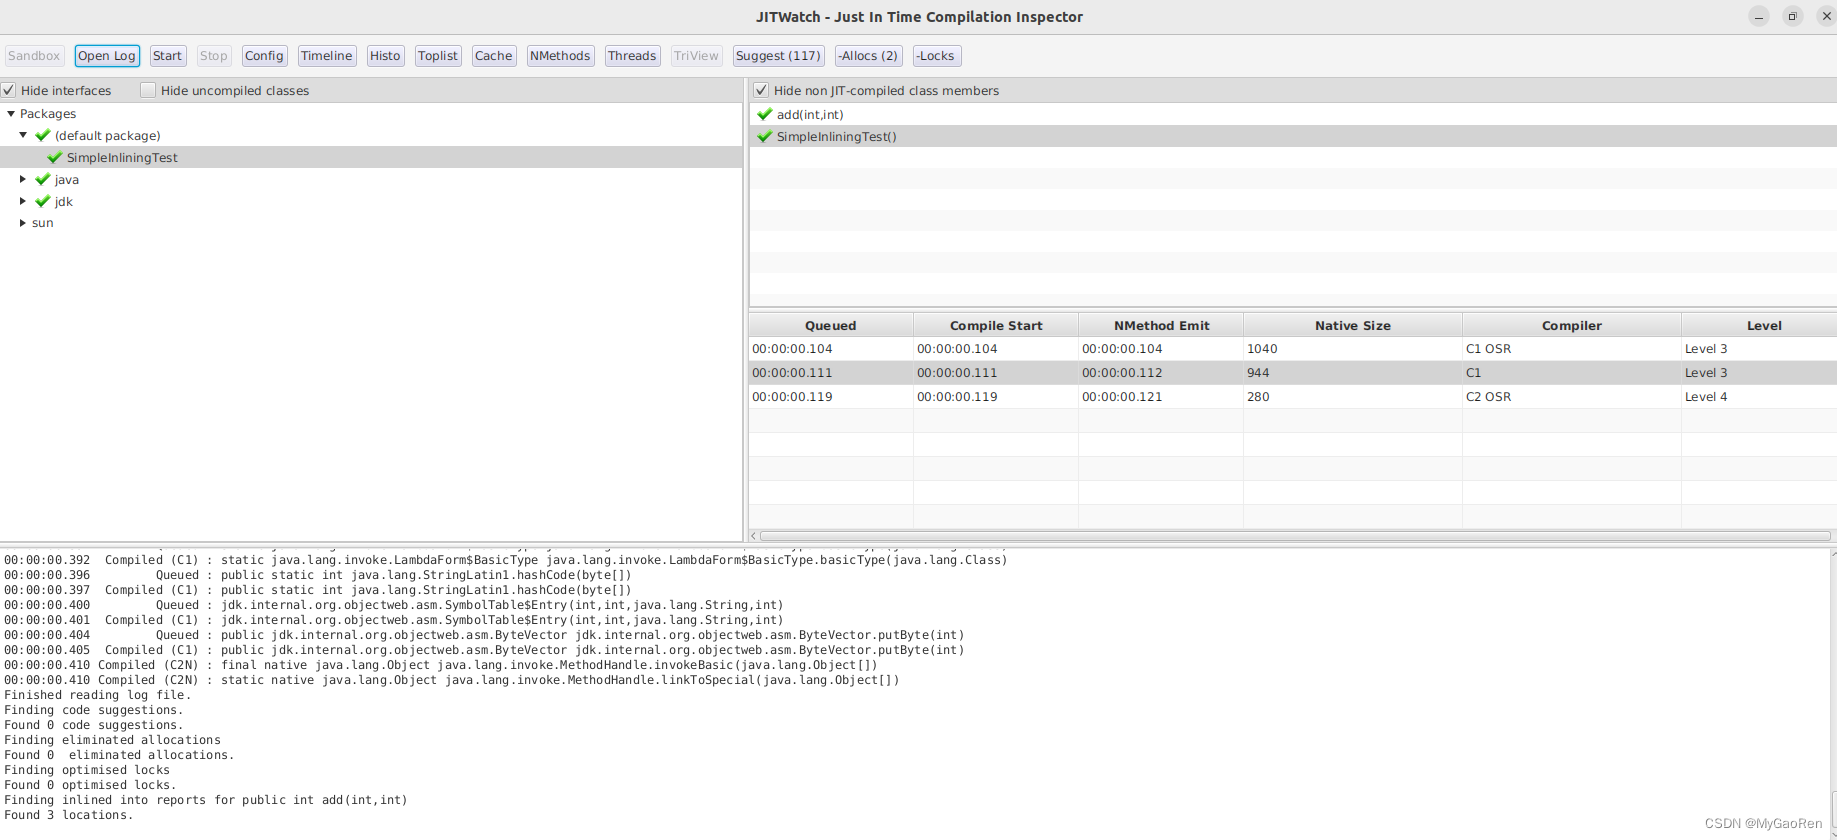Screen dimensions: 1837x840
Task: Open the -Allocs (2) report
Action: (869, 56)
